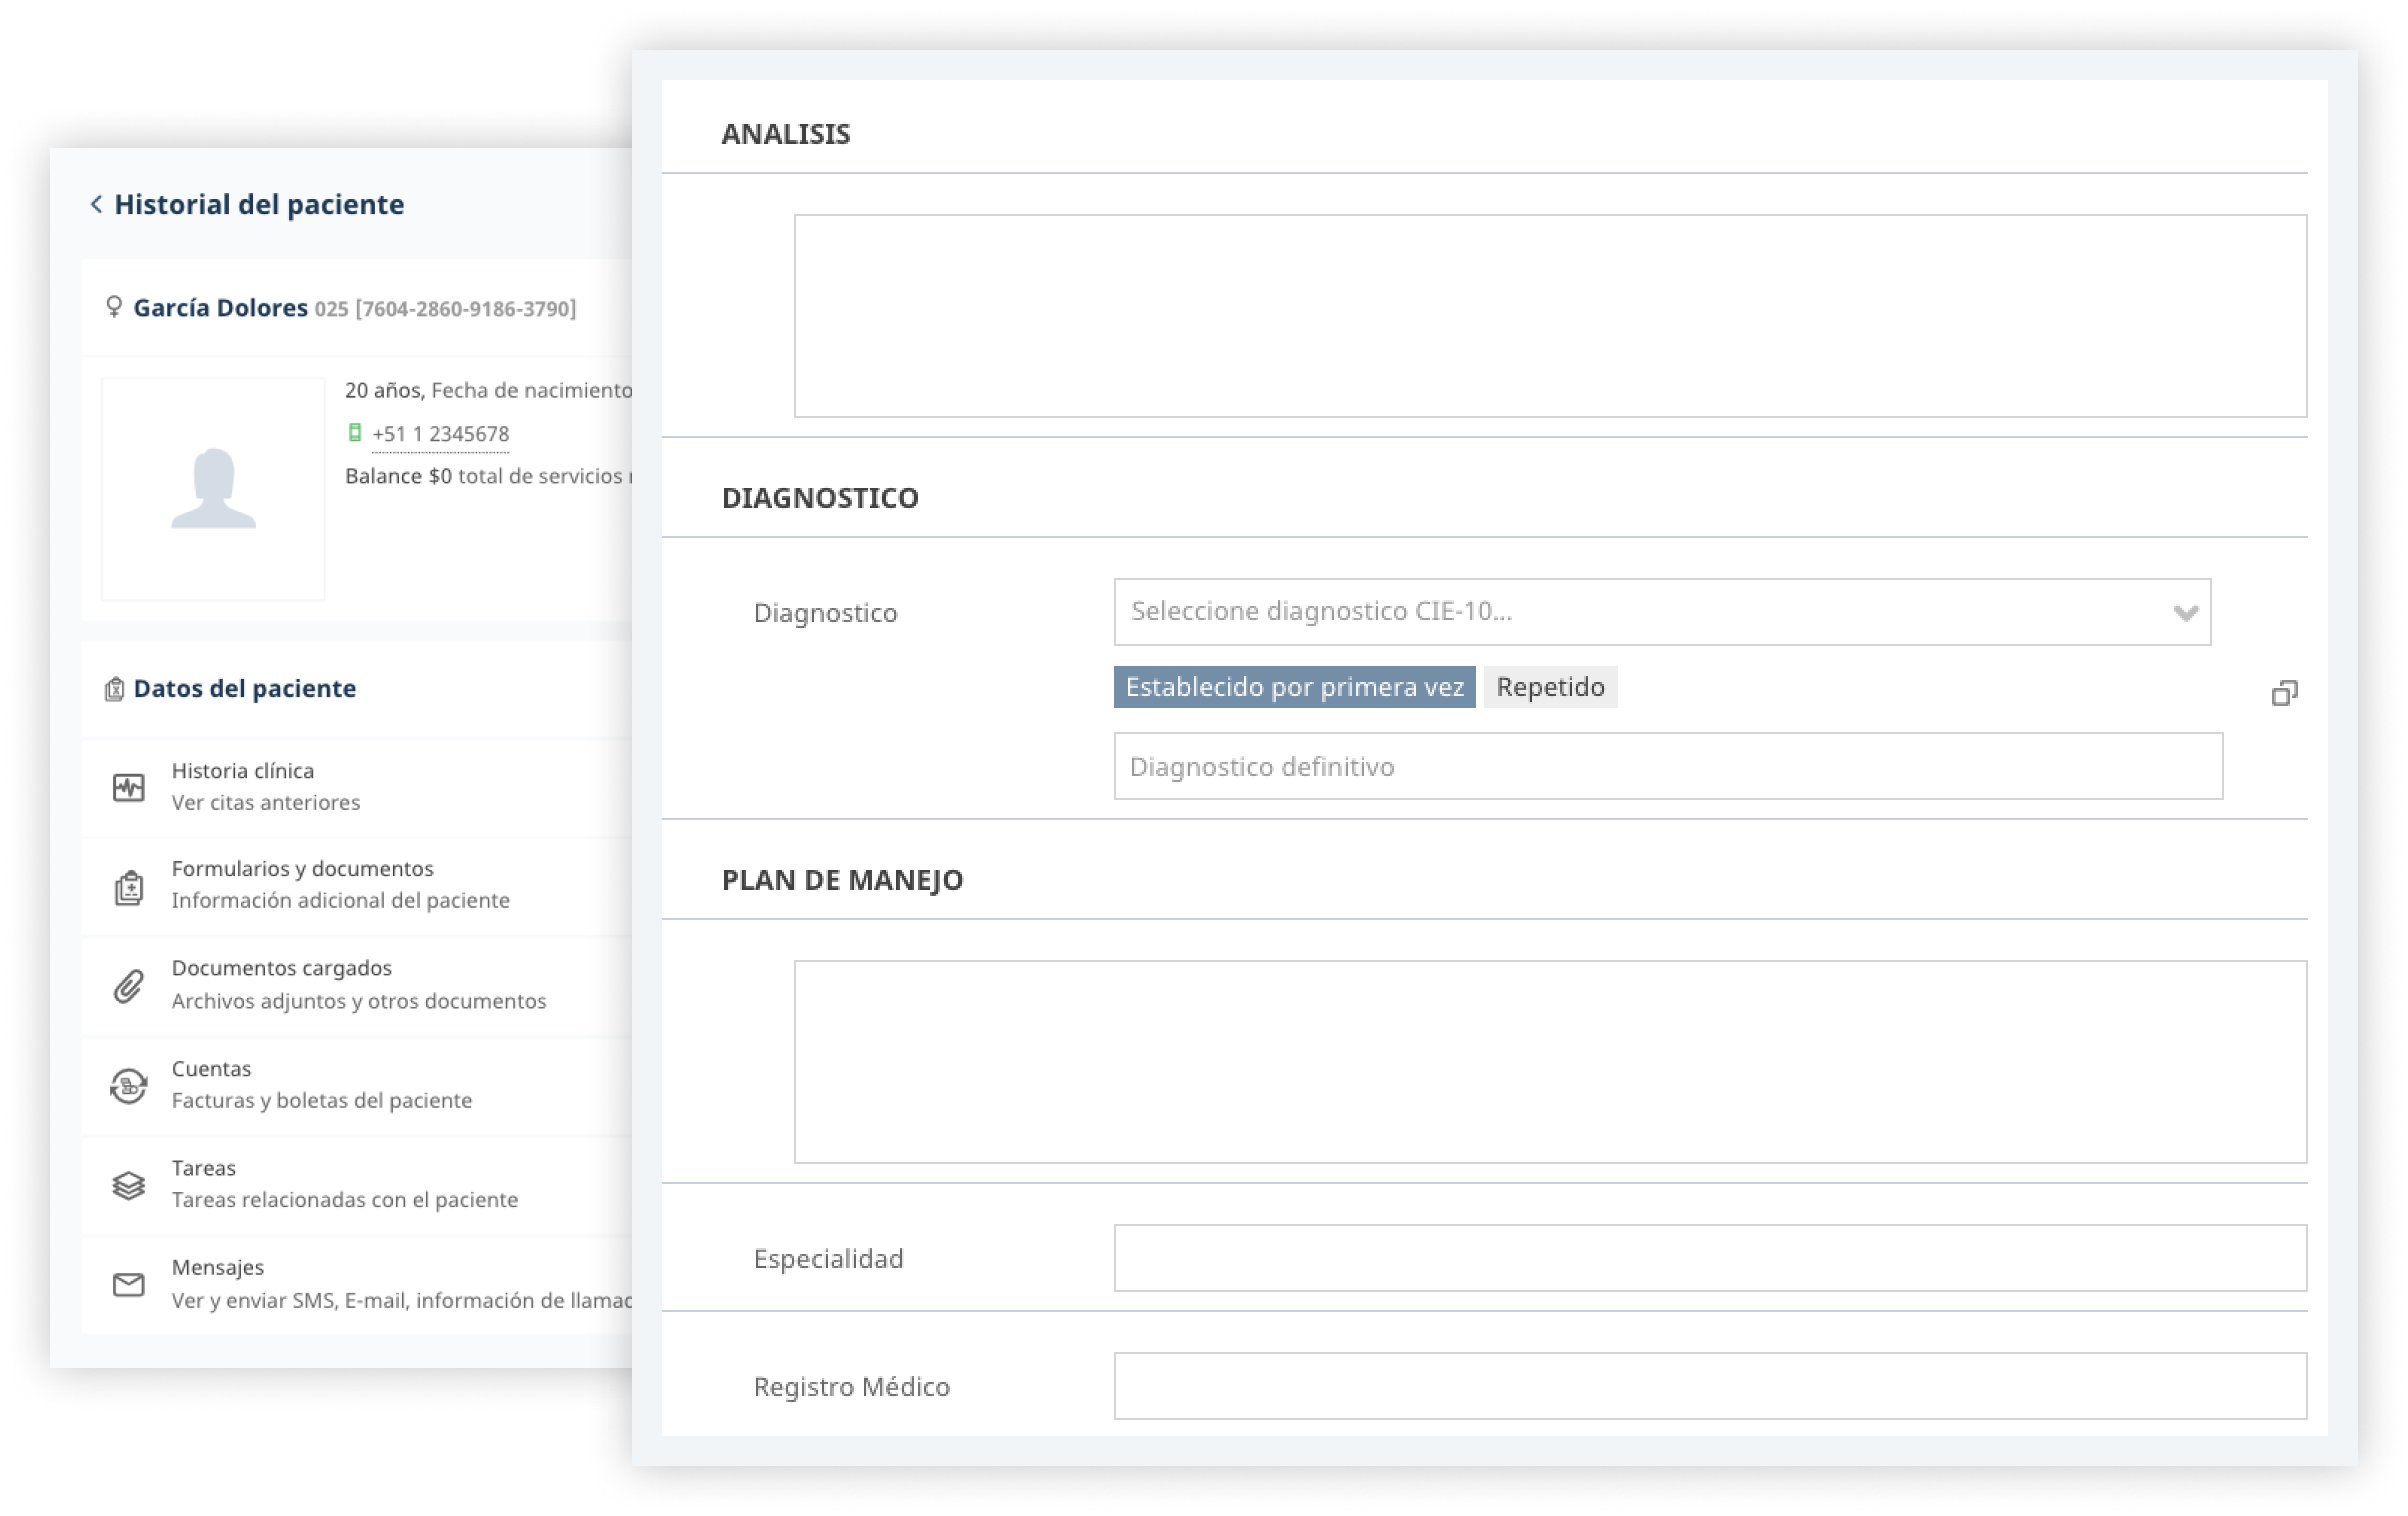Click the green phone icon
The width and height of the screenshot is (2408, 1516).
(354, 433)
